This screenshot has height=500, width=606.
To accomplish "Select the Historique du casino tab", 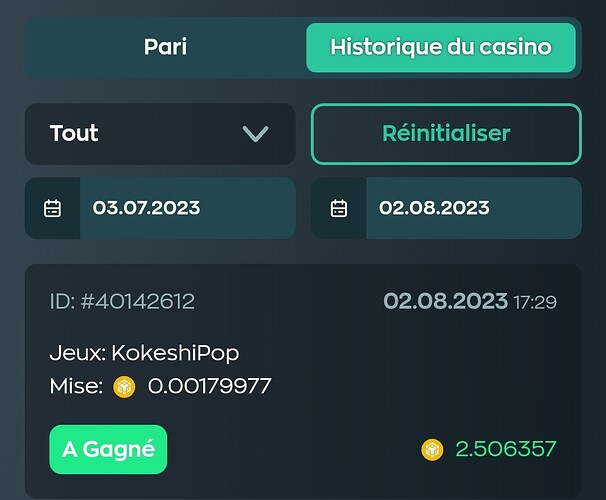I will tap(441, 47).
